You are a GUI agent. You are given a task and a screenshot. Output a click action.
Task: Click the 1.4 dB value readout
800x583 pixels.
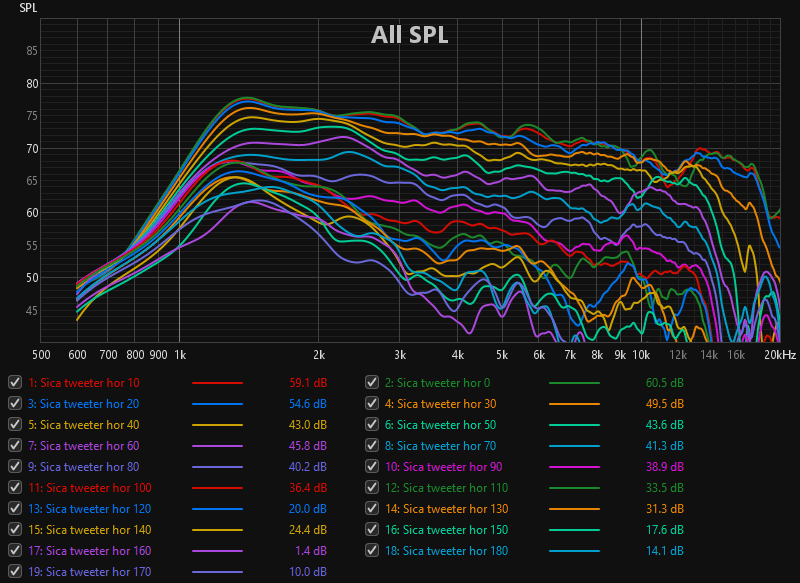(x=311, y=550)
